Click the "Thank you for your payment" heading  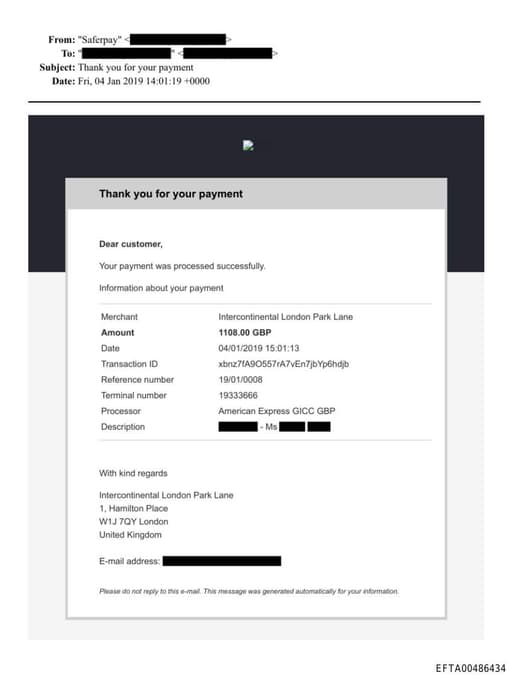171,194
